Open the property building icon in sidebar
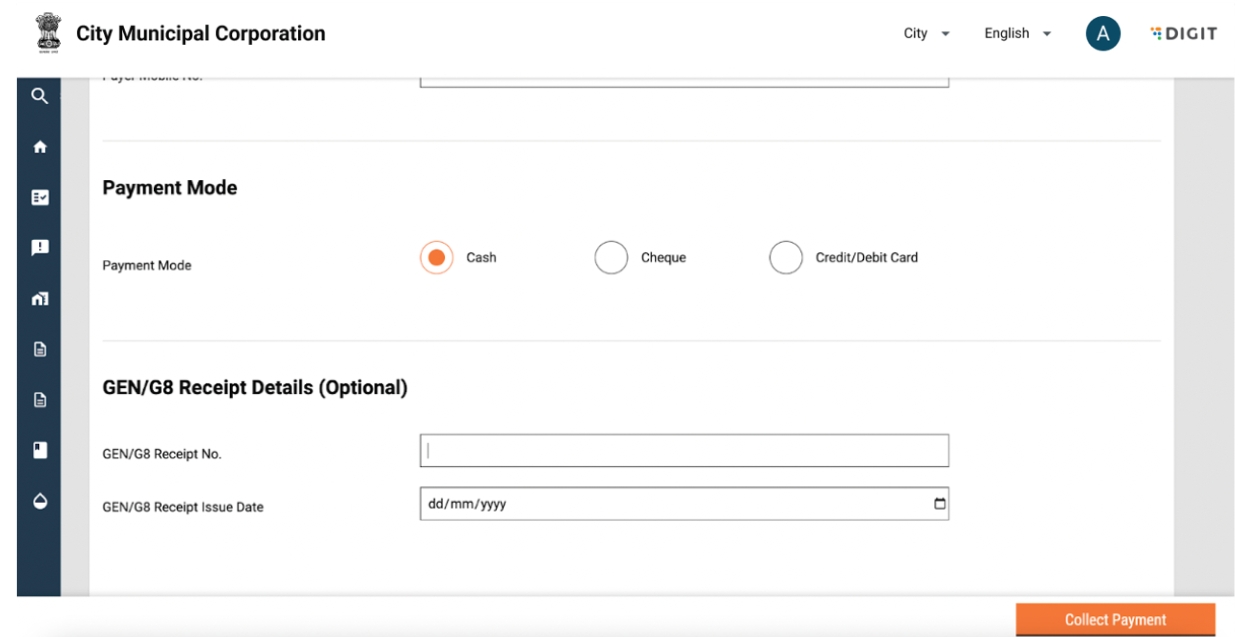Screen dimensions: 1249x637 pyautogui.click(x=39, y=298)
